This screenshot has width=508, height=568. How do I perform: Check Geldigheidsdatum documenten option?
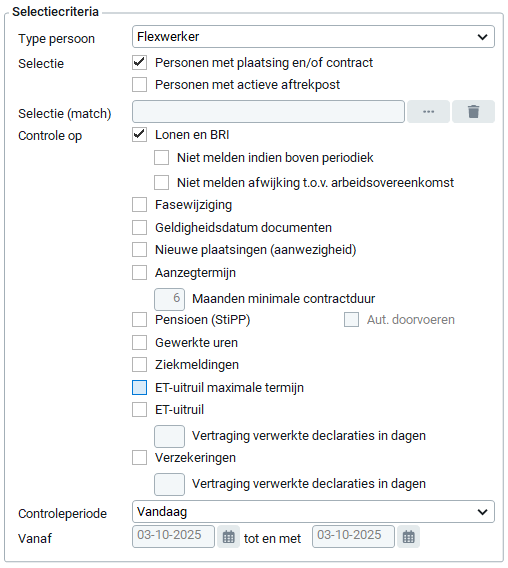140,227
